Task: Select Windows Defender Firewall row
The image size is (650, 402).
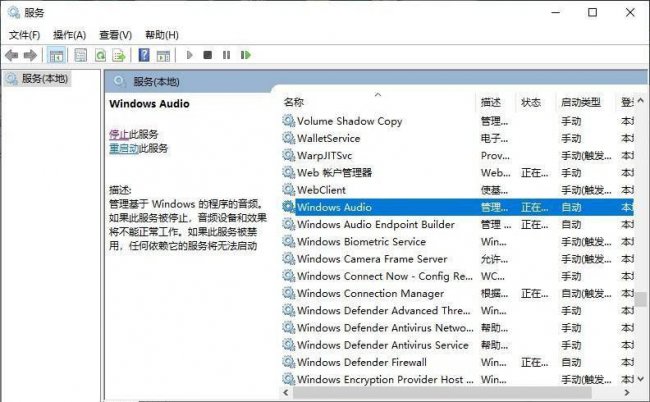Action: click(458, 362)
